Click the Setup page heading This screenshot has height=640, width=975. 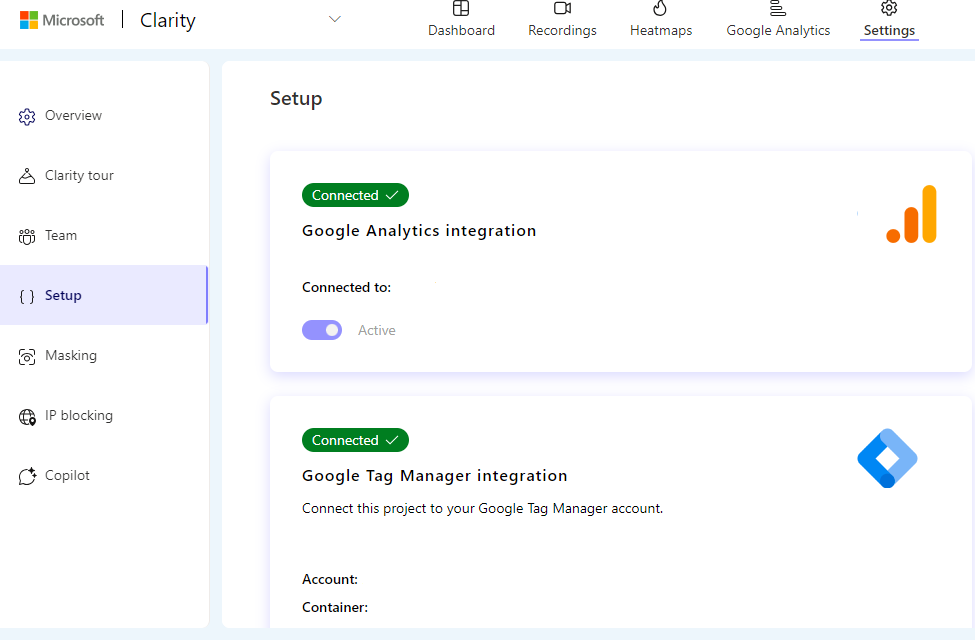296,99
